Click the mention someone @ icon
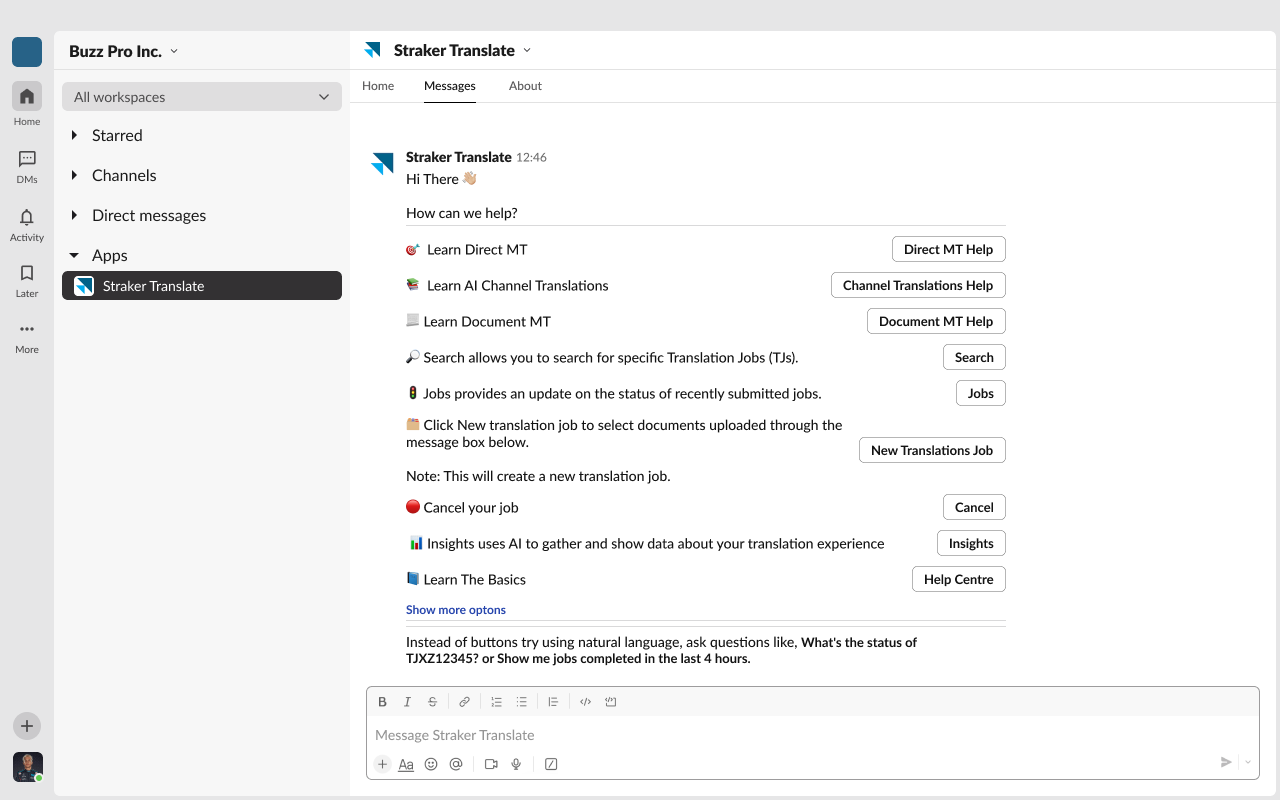Image resolution: width=1280 pixels, height=800 pixels. (x=456, y=764)
